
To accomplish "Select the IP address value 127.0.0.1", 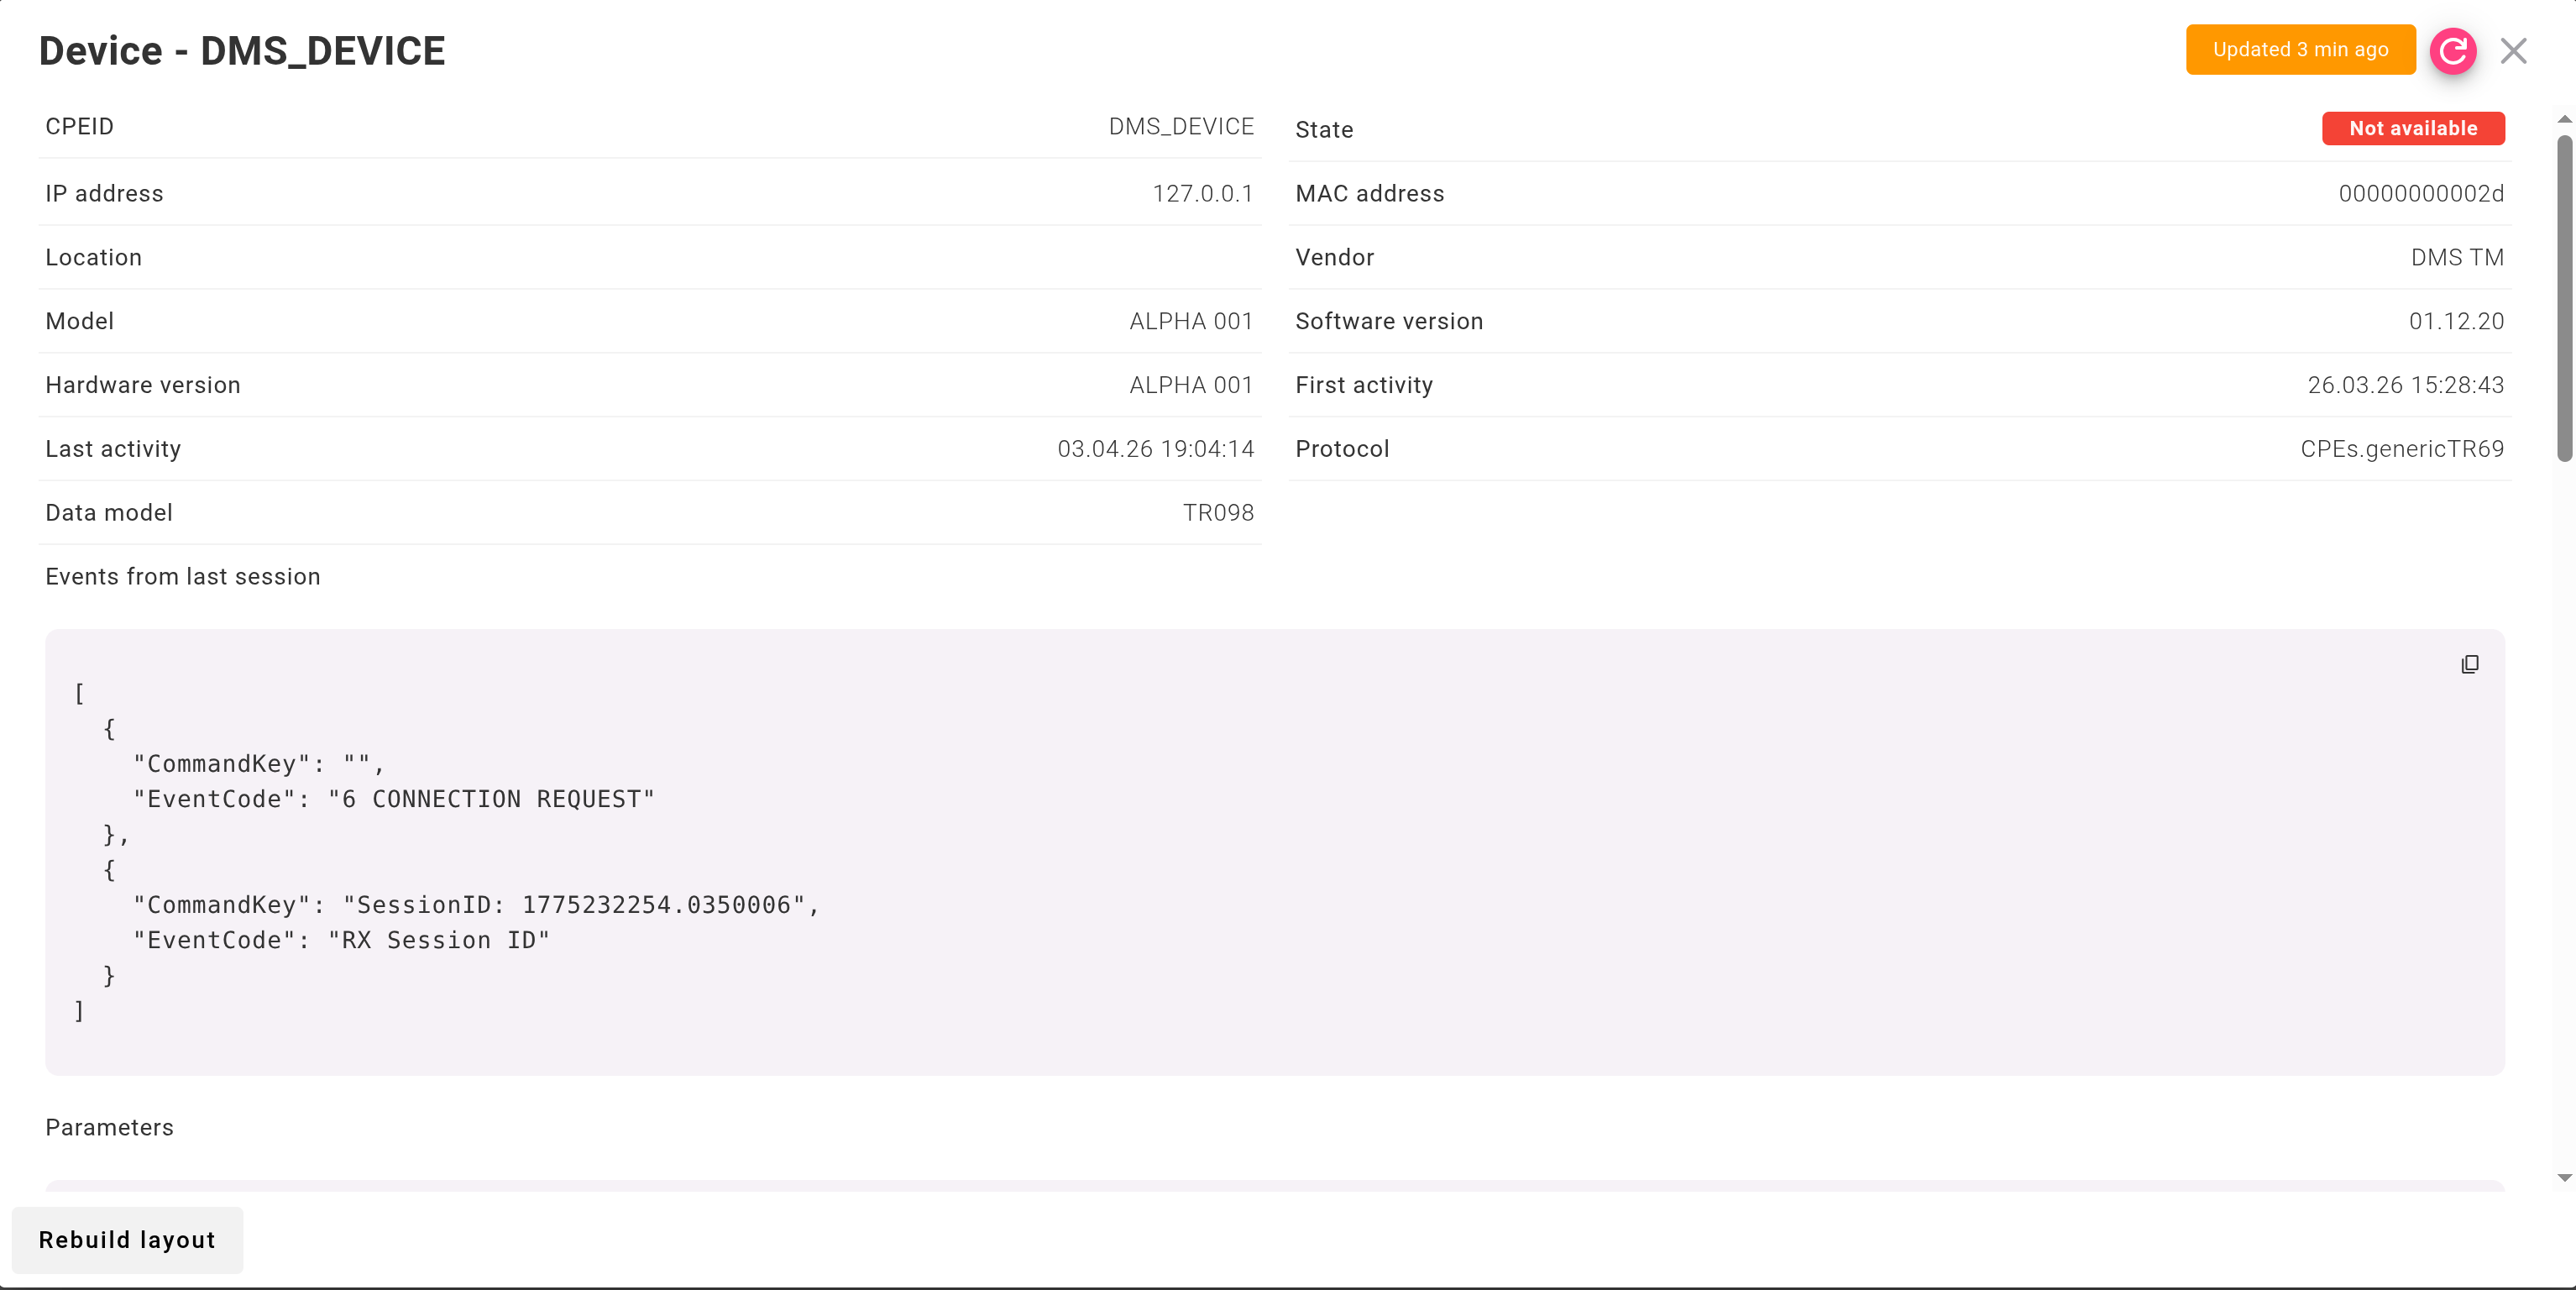I will [1203, 193].
